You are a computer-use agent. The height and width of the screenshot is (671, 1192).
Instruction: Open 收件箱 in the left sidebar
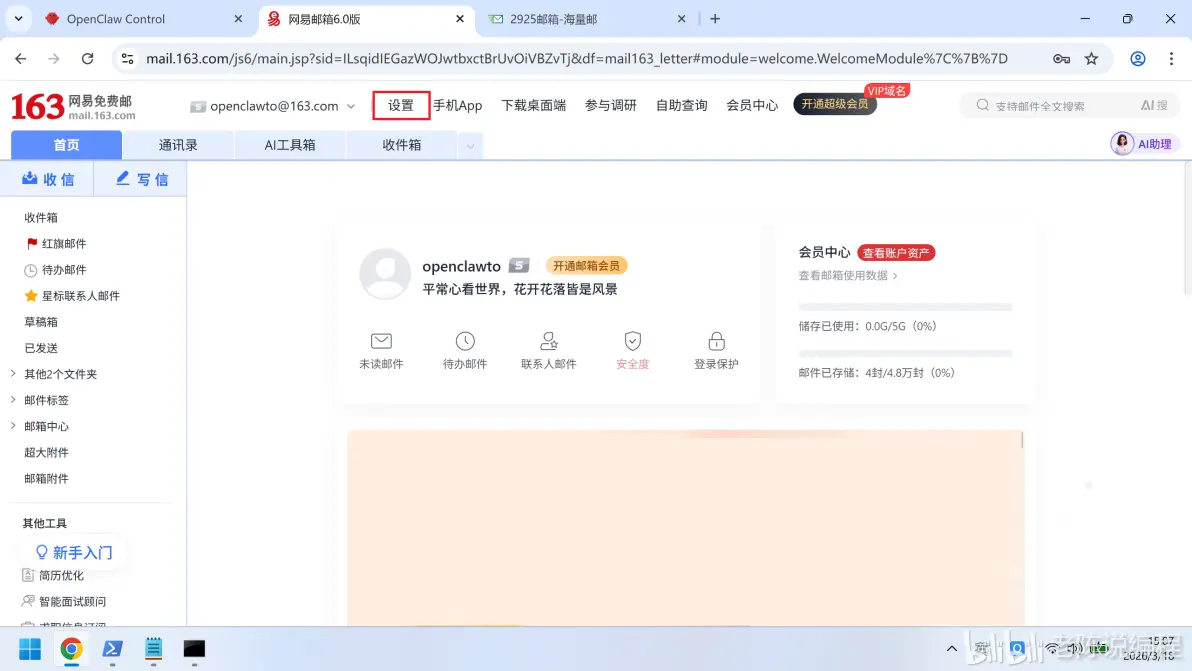coord(41,217)
